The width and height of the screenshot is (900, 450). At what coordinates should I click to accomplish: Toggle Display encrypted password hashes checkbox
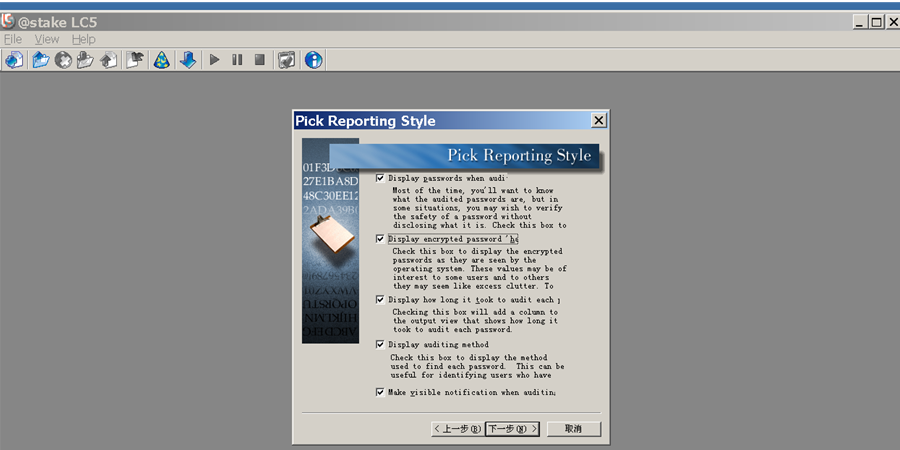click(380, 239)
